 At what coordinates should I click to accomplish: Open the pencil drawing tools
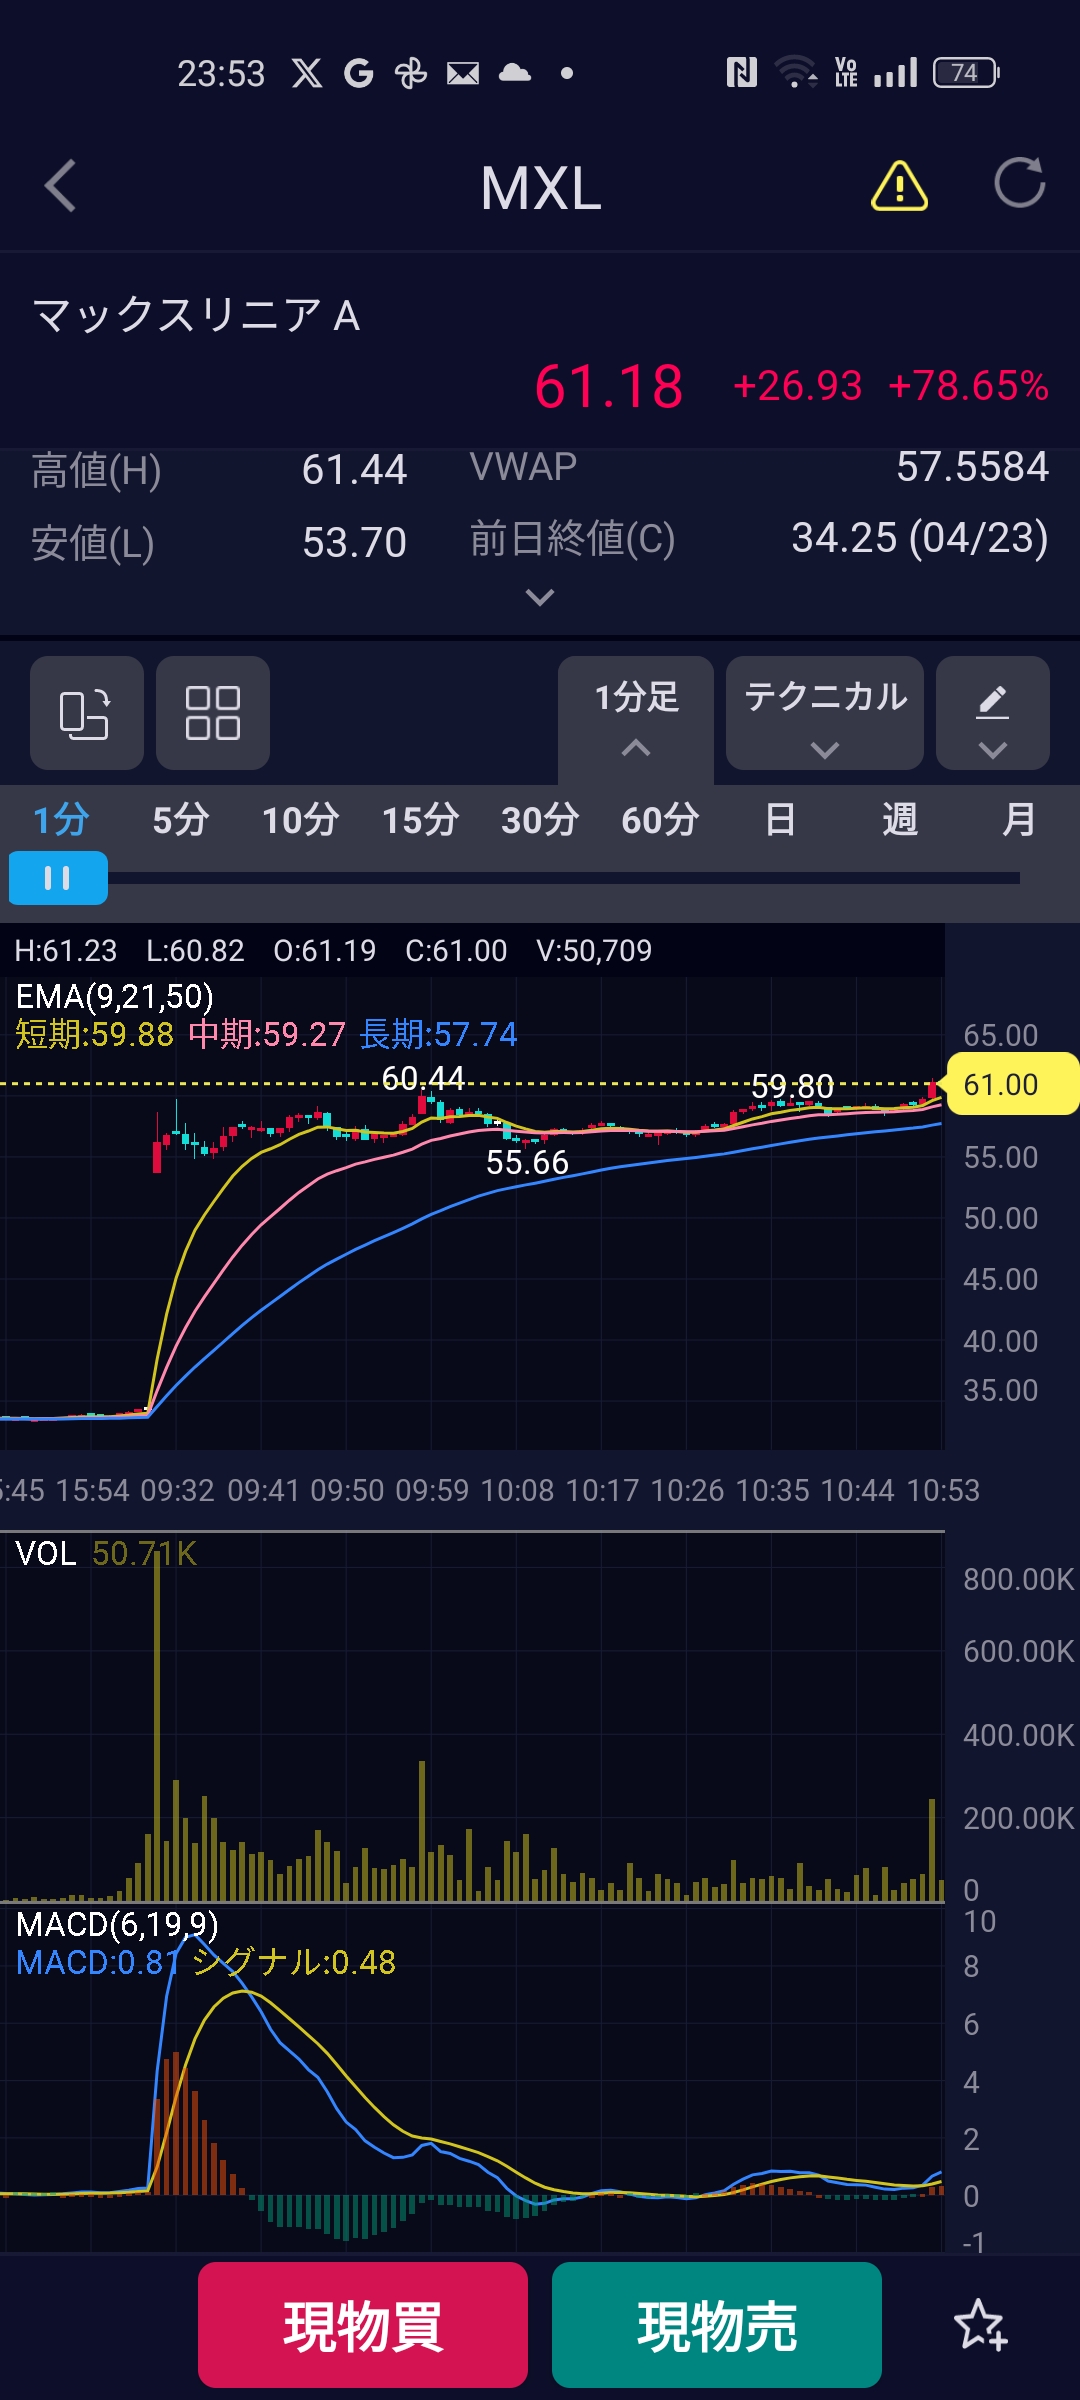click(992, 713)
